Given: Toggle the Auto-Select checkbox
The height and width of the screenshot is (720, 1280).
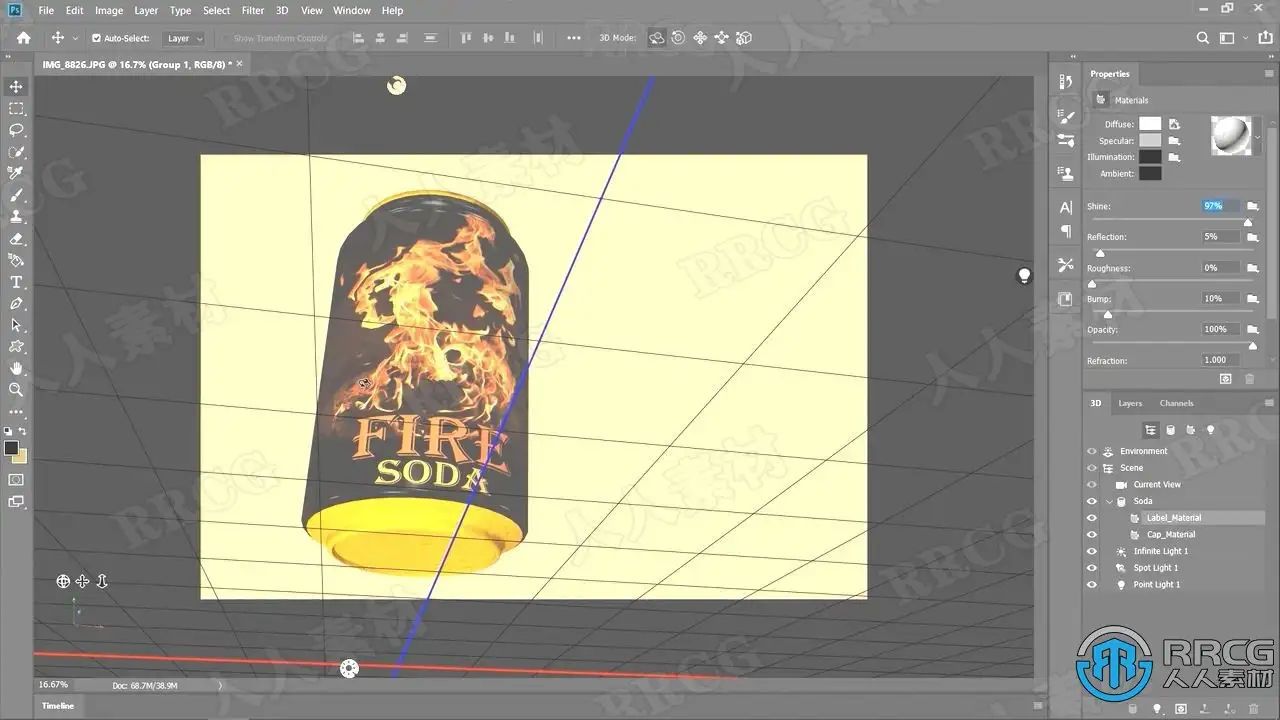Looking at the screenshot, I should click(x=96, y=38).
